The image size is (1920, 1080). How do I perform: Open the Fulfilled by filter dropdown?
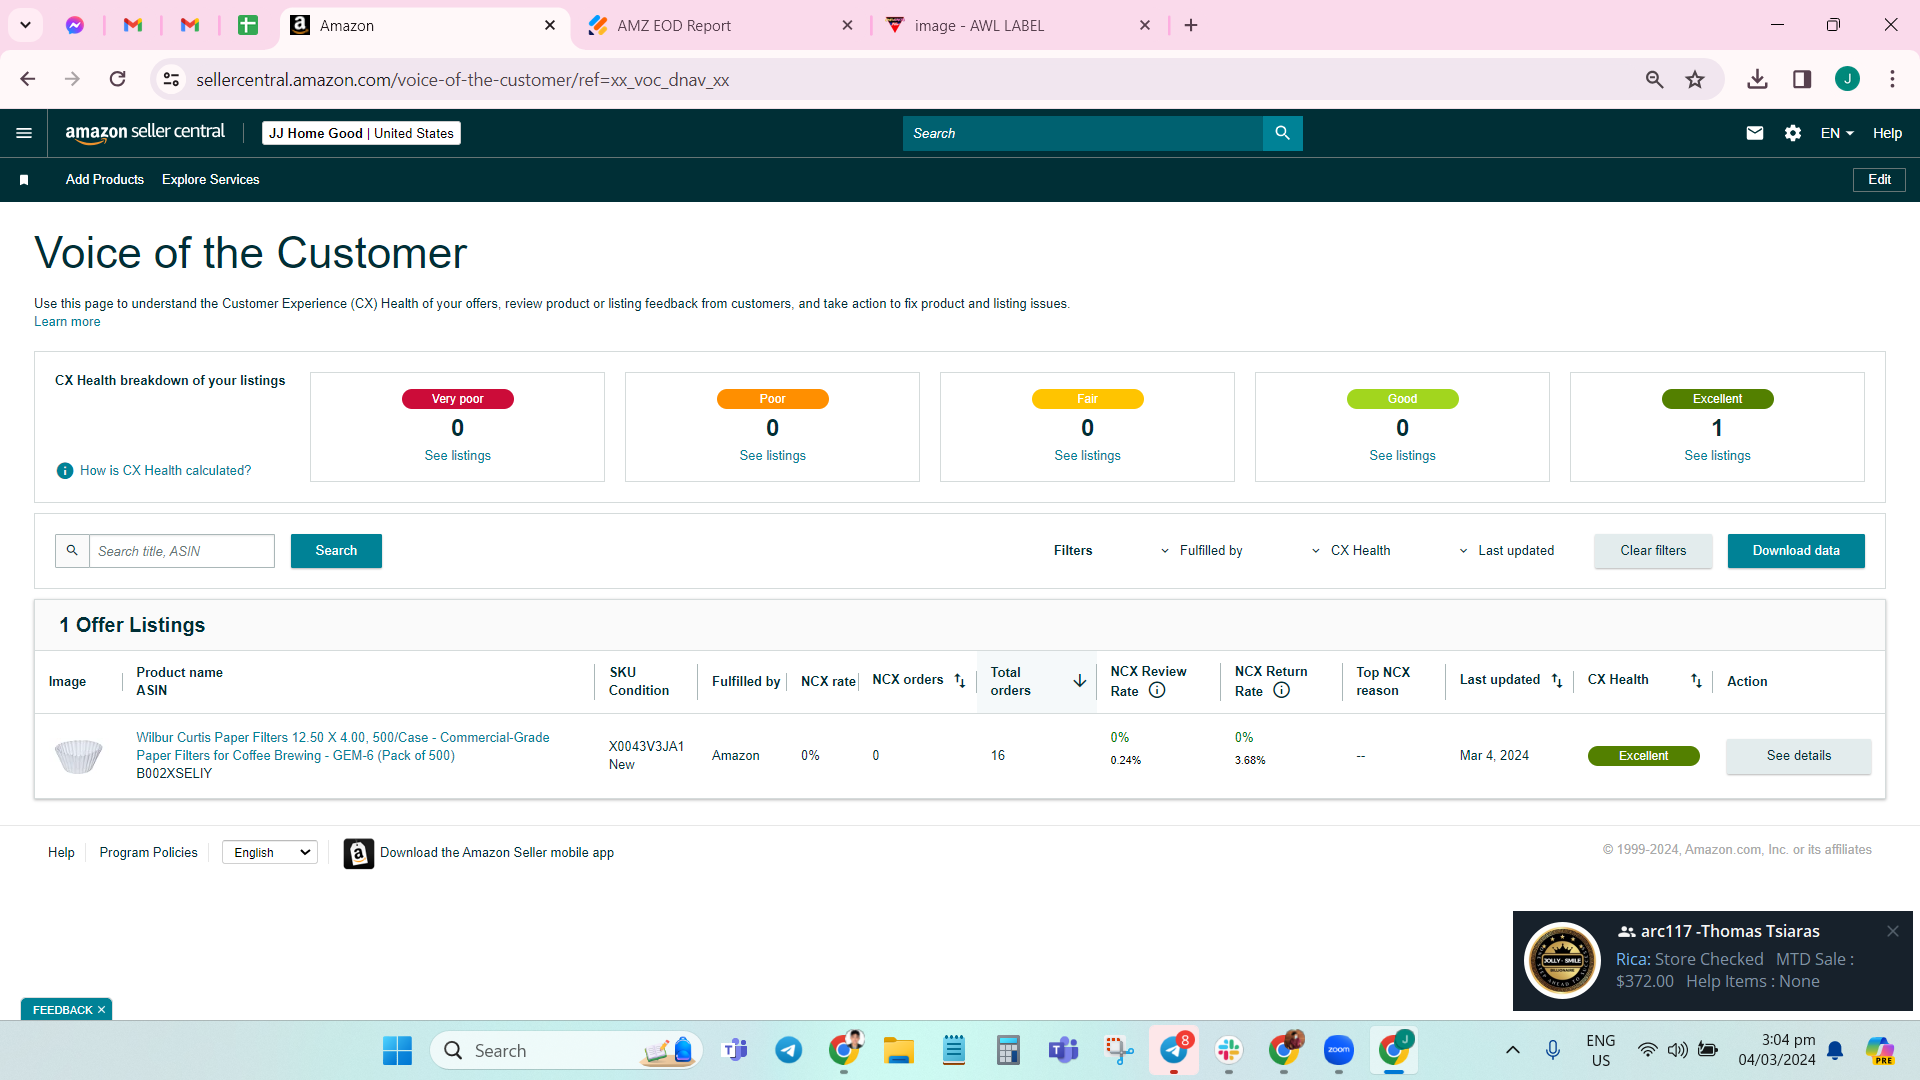pos(1201,551)
